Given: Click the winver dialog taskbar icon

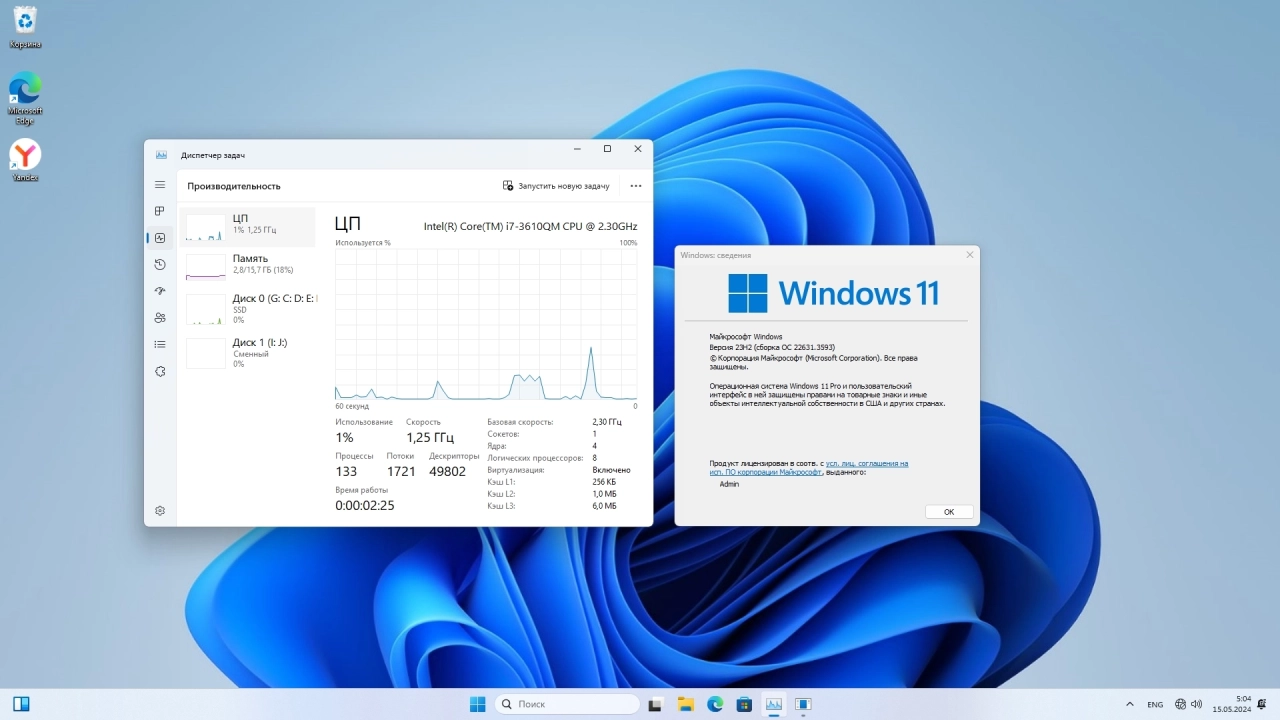Looking at the screenshot, I should tap(803, 704).
